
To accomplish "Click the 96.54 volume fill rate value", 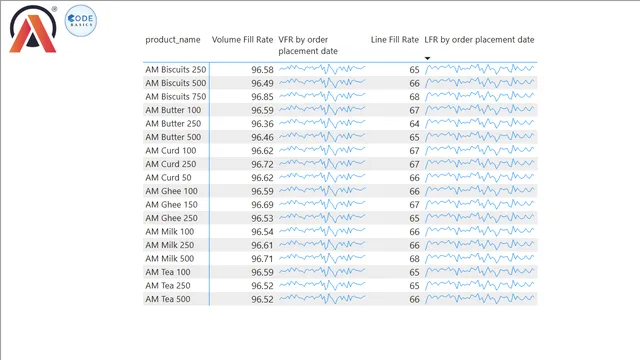I will point(262,231).
